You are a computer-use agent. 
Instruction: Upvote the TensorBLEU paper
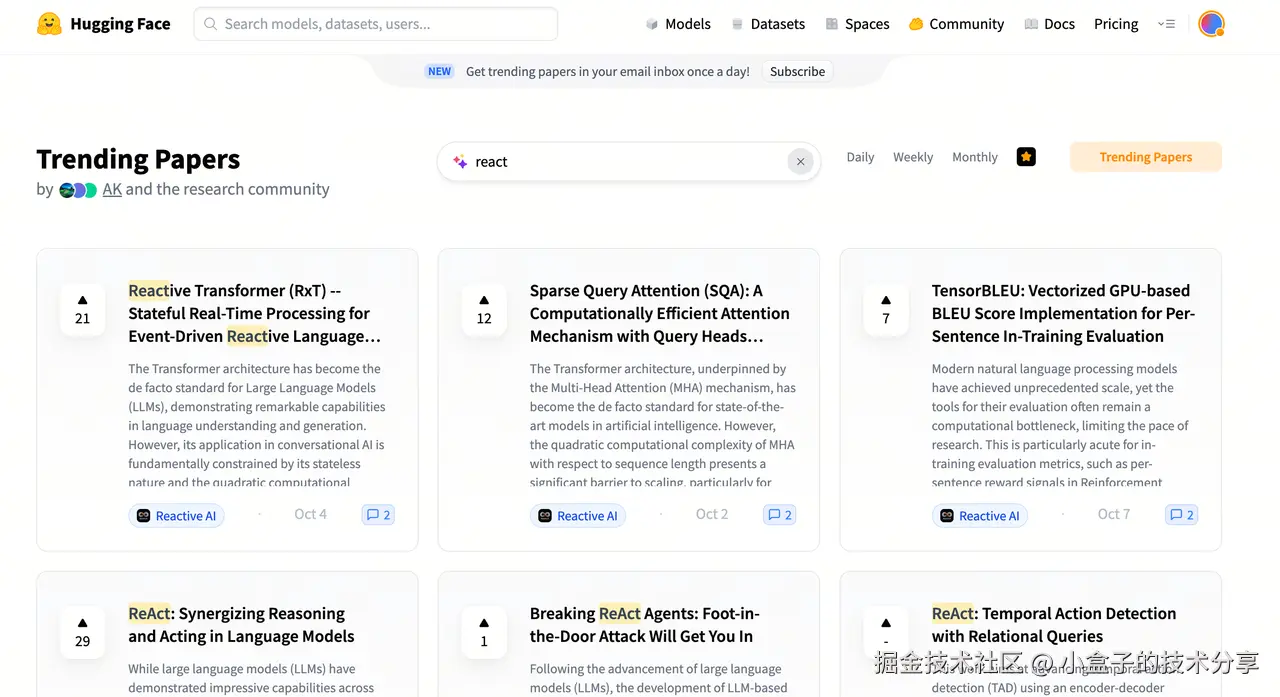[x=886, y=309]
